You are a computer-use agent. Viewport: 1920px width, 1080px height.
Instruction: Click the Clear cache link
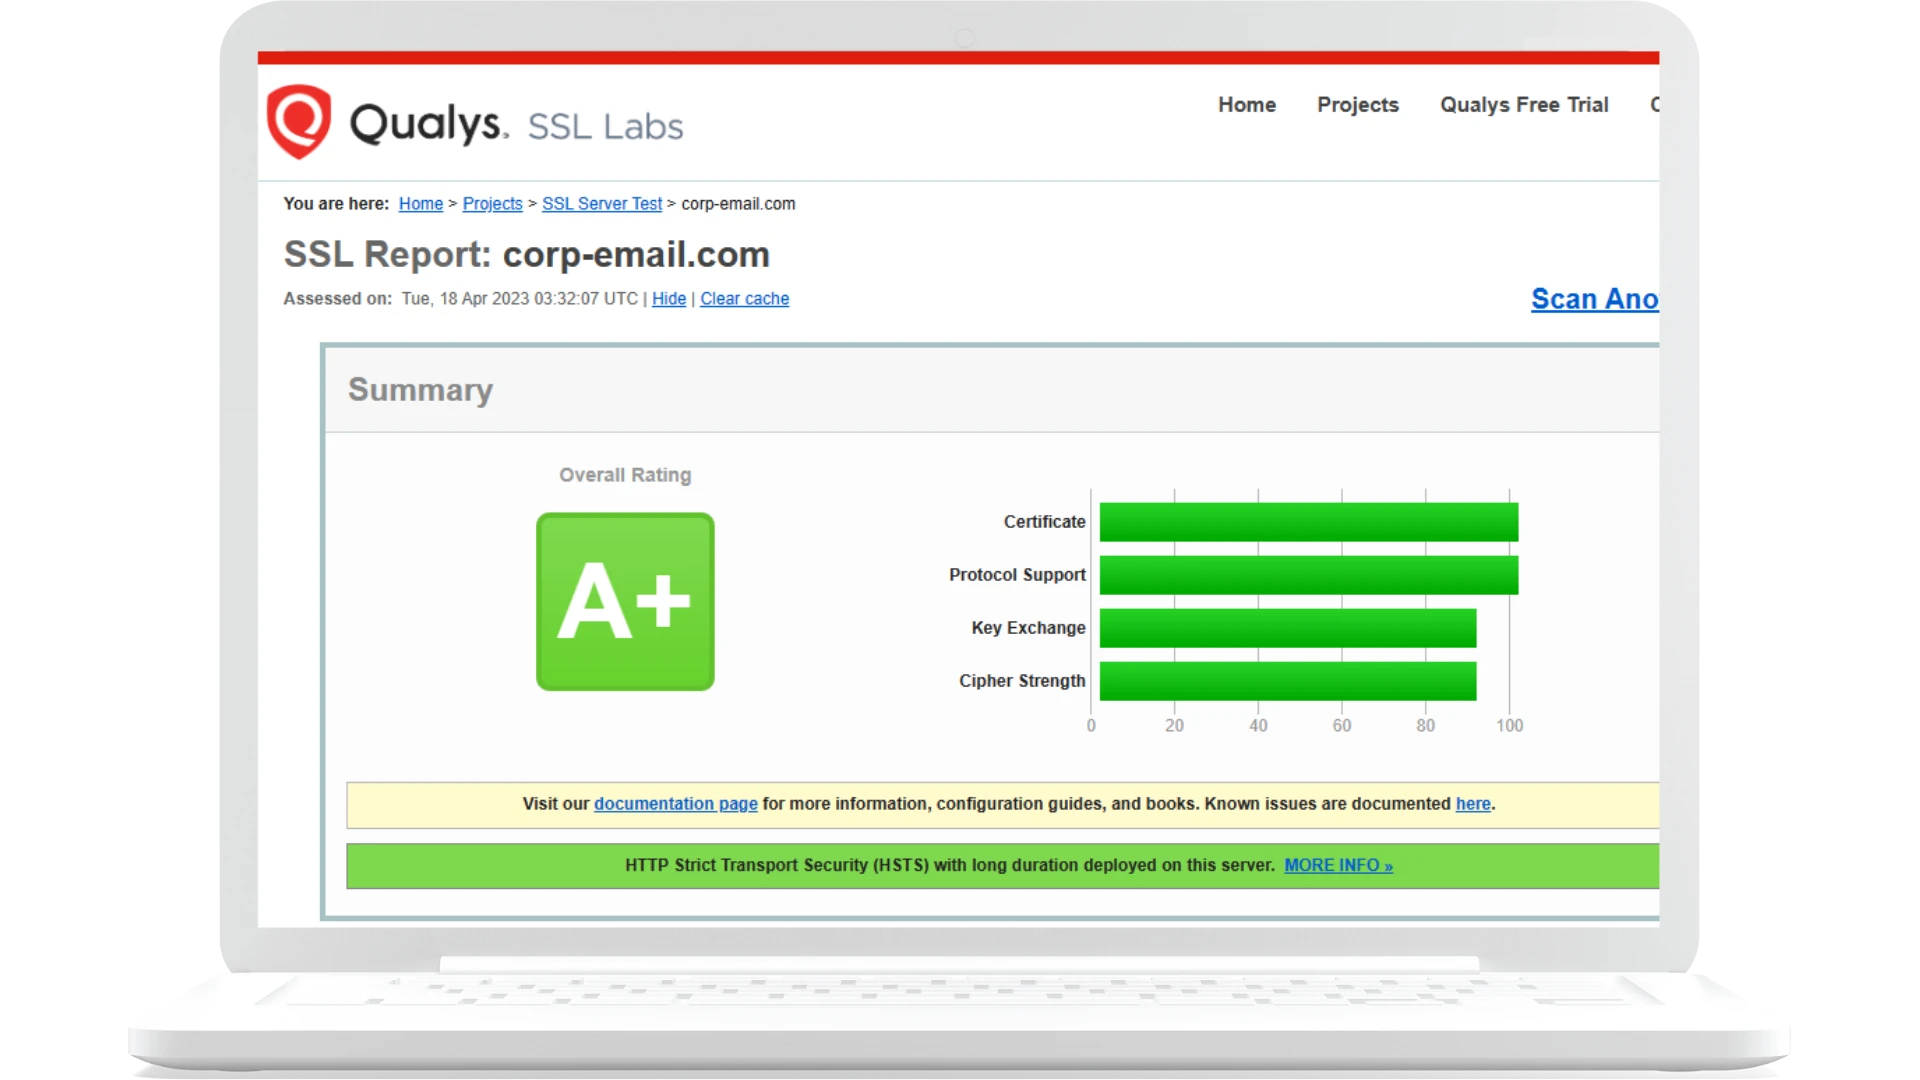[744, 299]
